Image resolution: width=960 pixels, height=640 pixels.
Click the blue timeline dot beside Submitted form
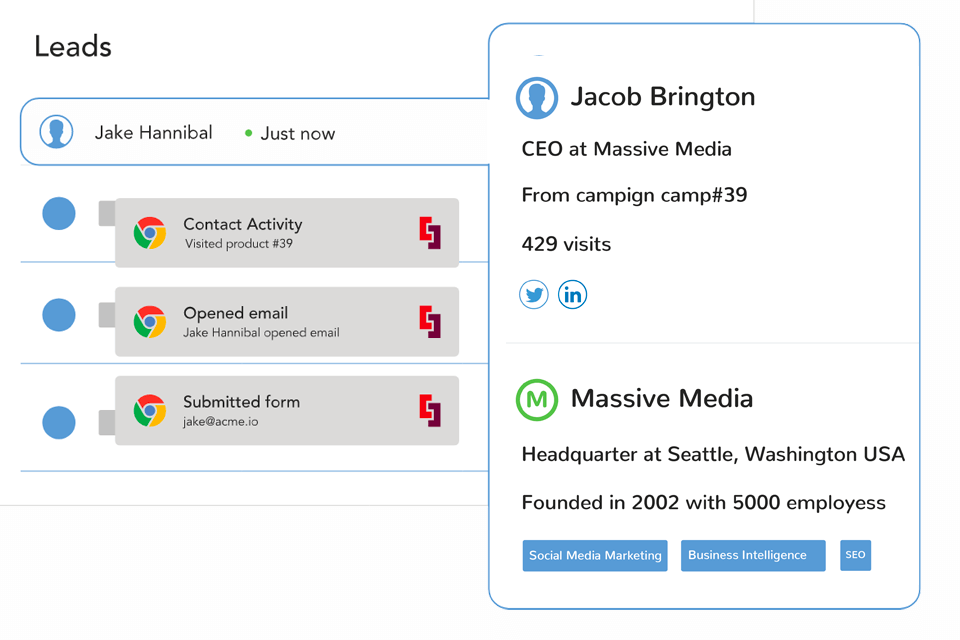[x=59, y=422]
